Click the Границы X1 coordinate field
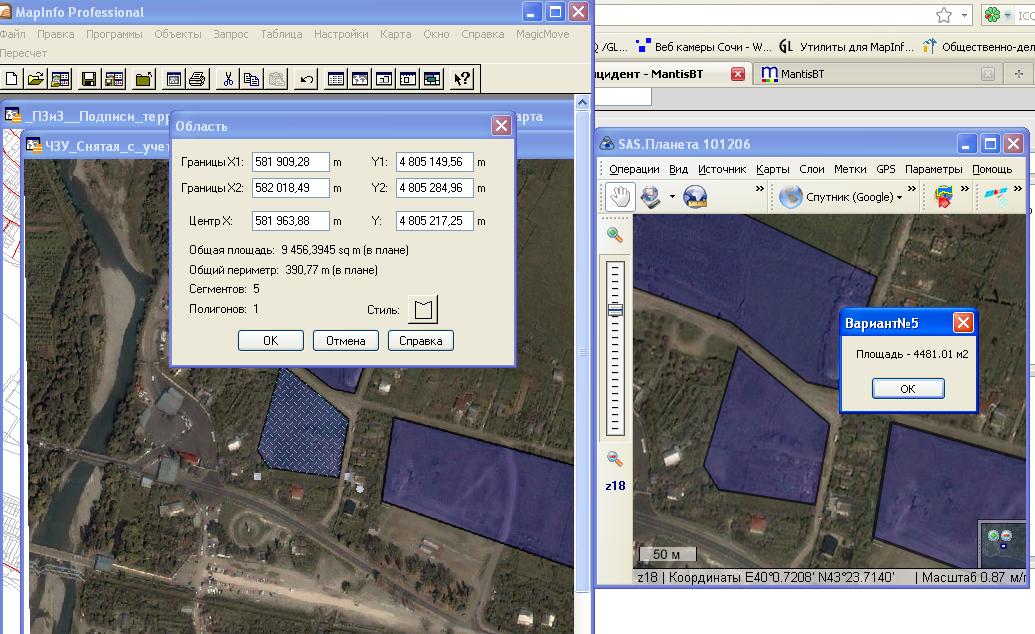This screenshot has width=1035, height=634. point(290,162)
